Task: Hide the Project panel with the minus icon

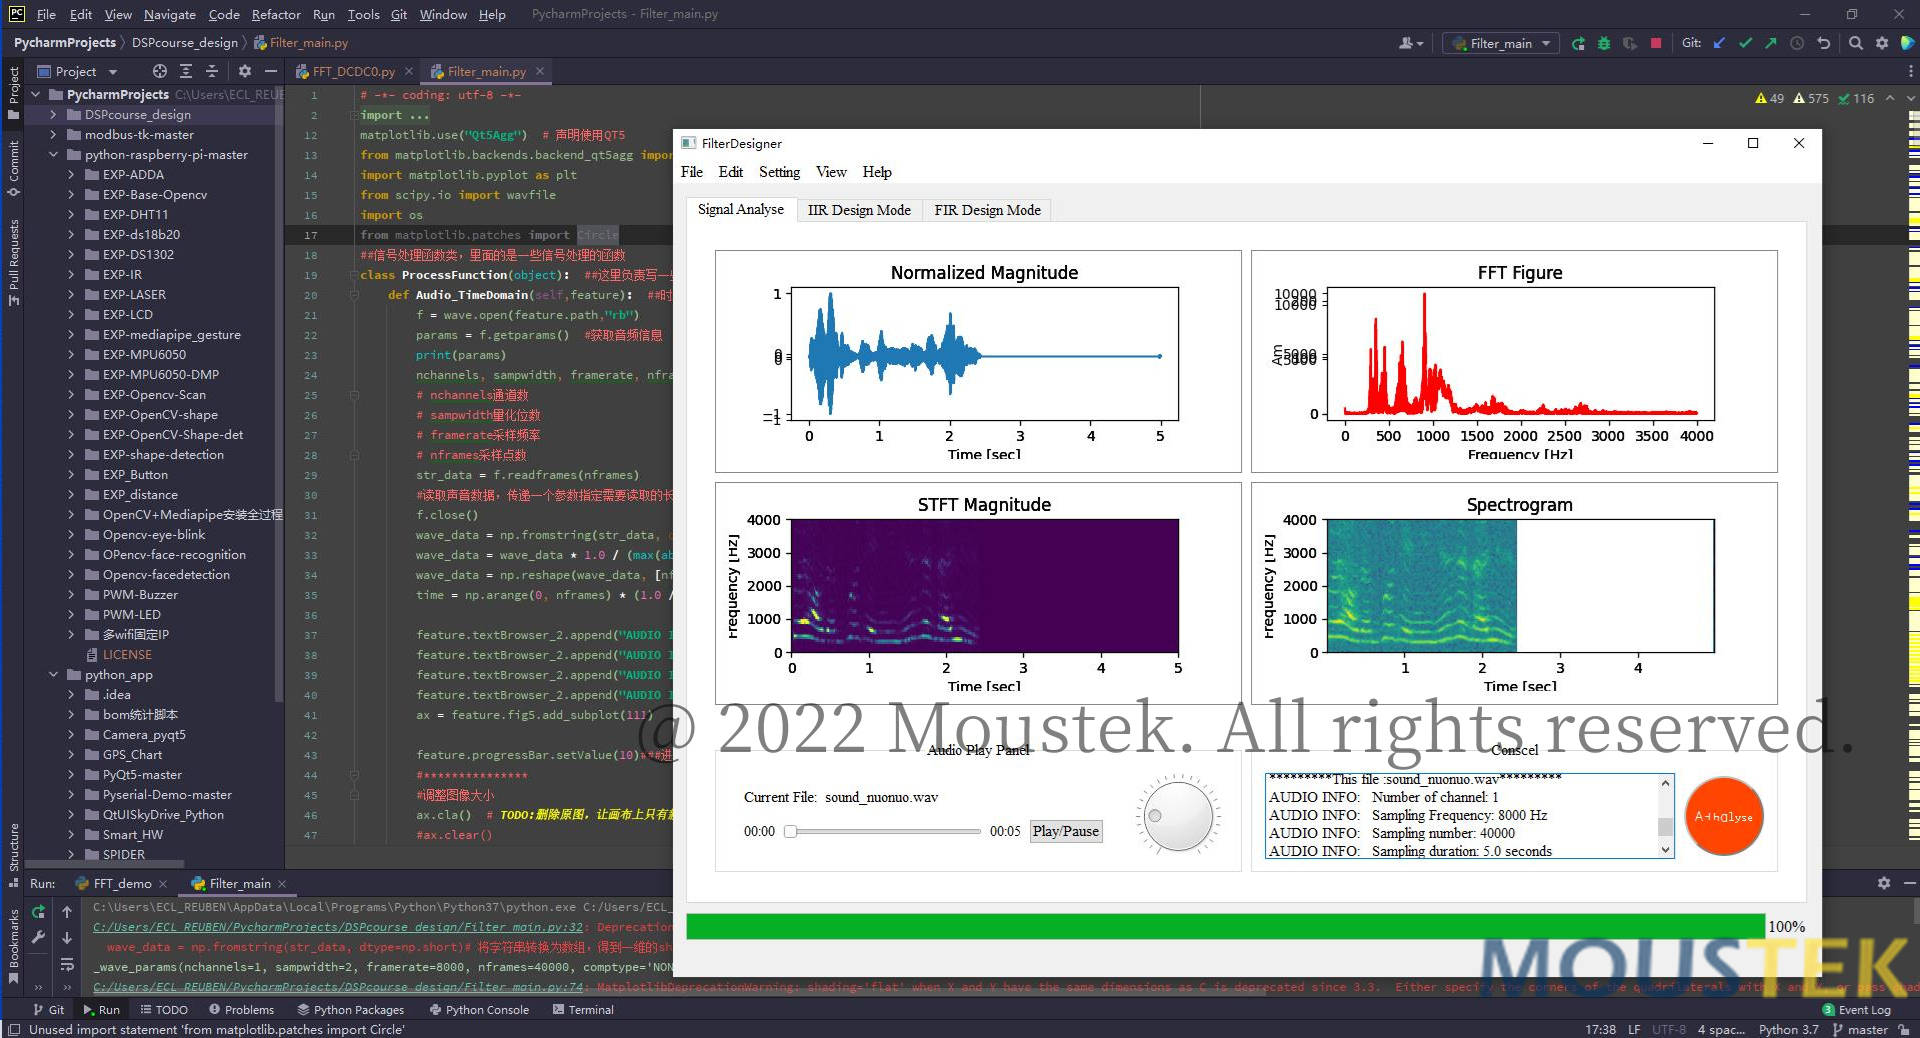Action: (270, 71)
